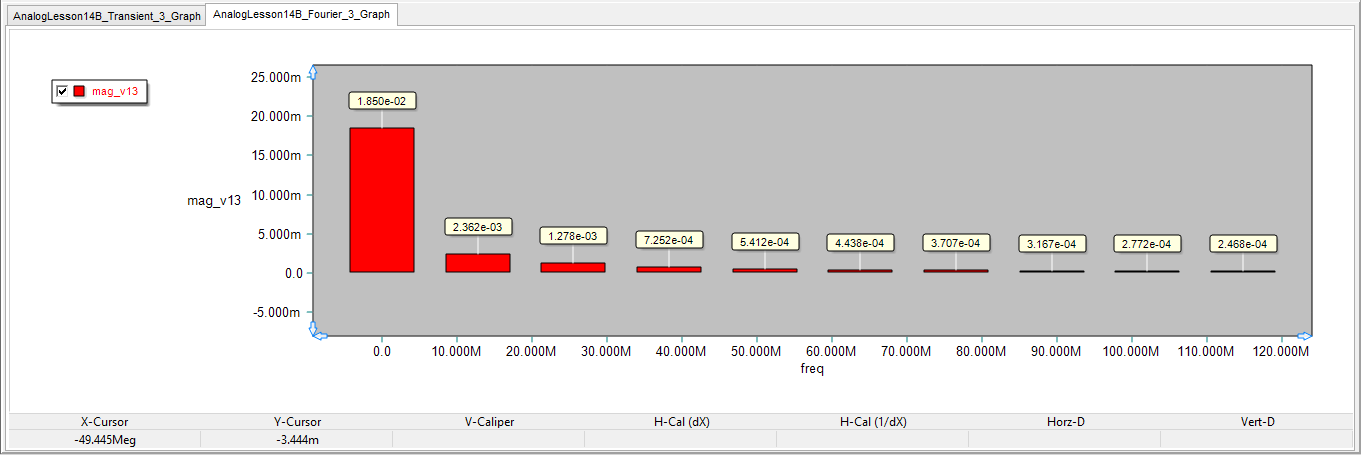This screenshot has height=455, width=1361.
Task: Click the top Y-axis range handle
Action: point(314,72)
